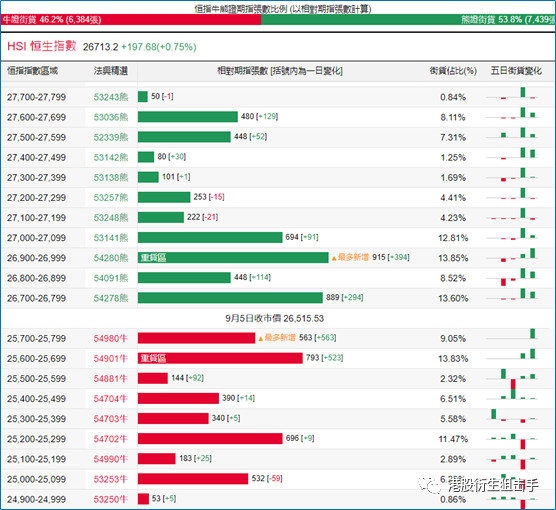The image size is (556, 510).
Task: Click the 法興精選 column header
Action: pyautogui.click(x=111, y=71)
